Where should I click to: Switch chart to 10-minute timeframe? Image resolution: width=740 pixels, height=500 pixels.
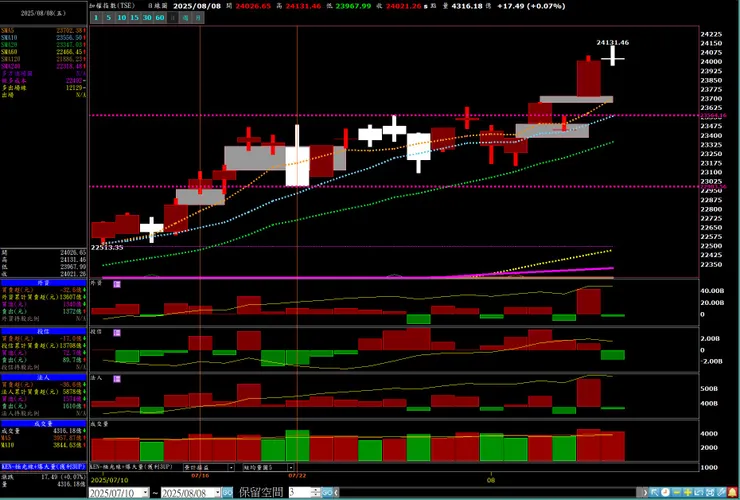coord(121,17)
